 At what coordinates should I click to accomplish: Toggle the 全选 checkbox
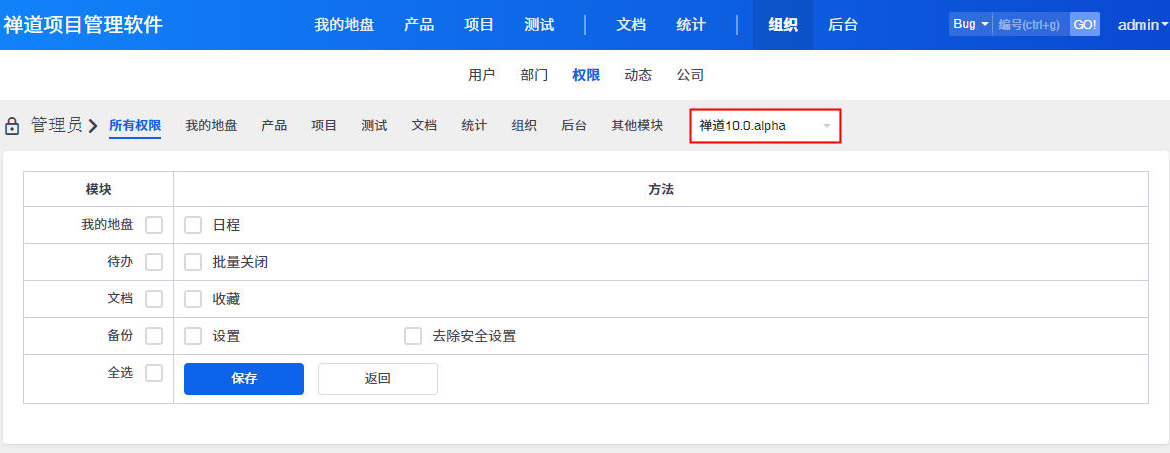pyautogui.click(x=154, y=373)
